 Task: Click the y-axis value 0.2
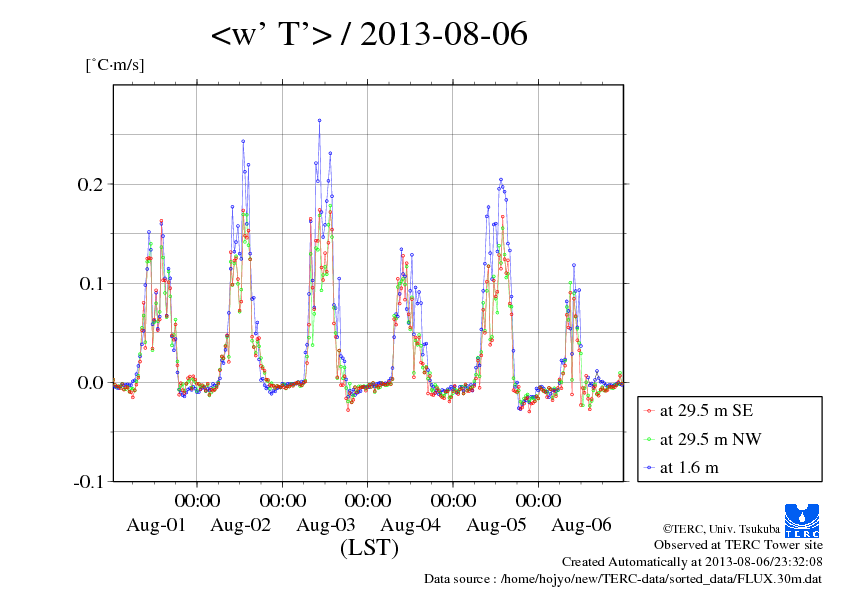[90, 184]
